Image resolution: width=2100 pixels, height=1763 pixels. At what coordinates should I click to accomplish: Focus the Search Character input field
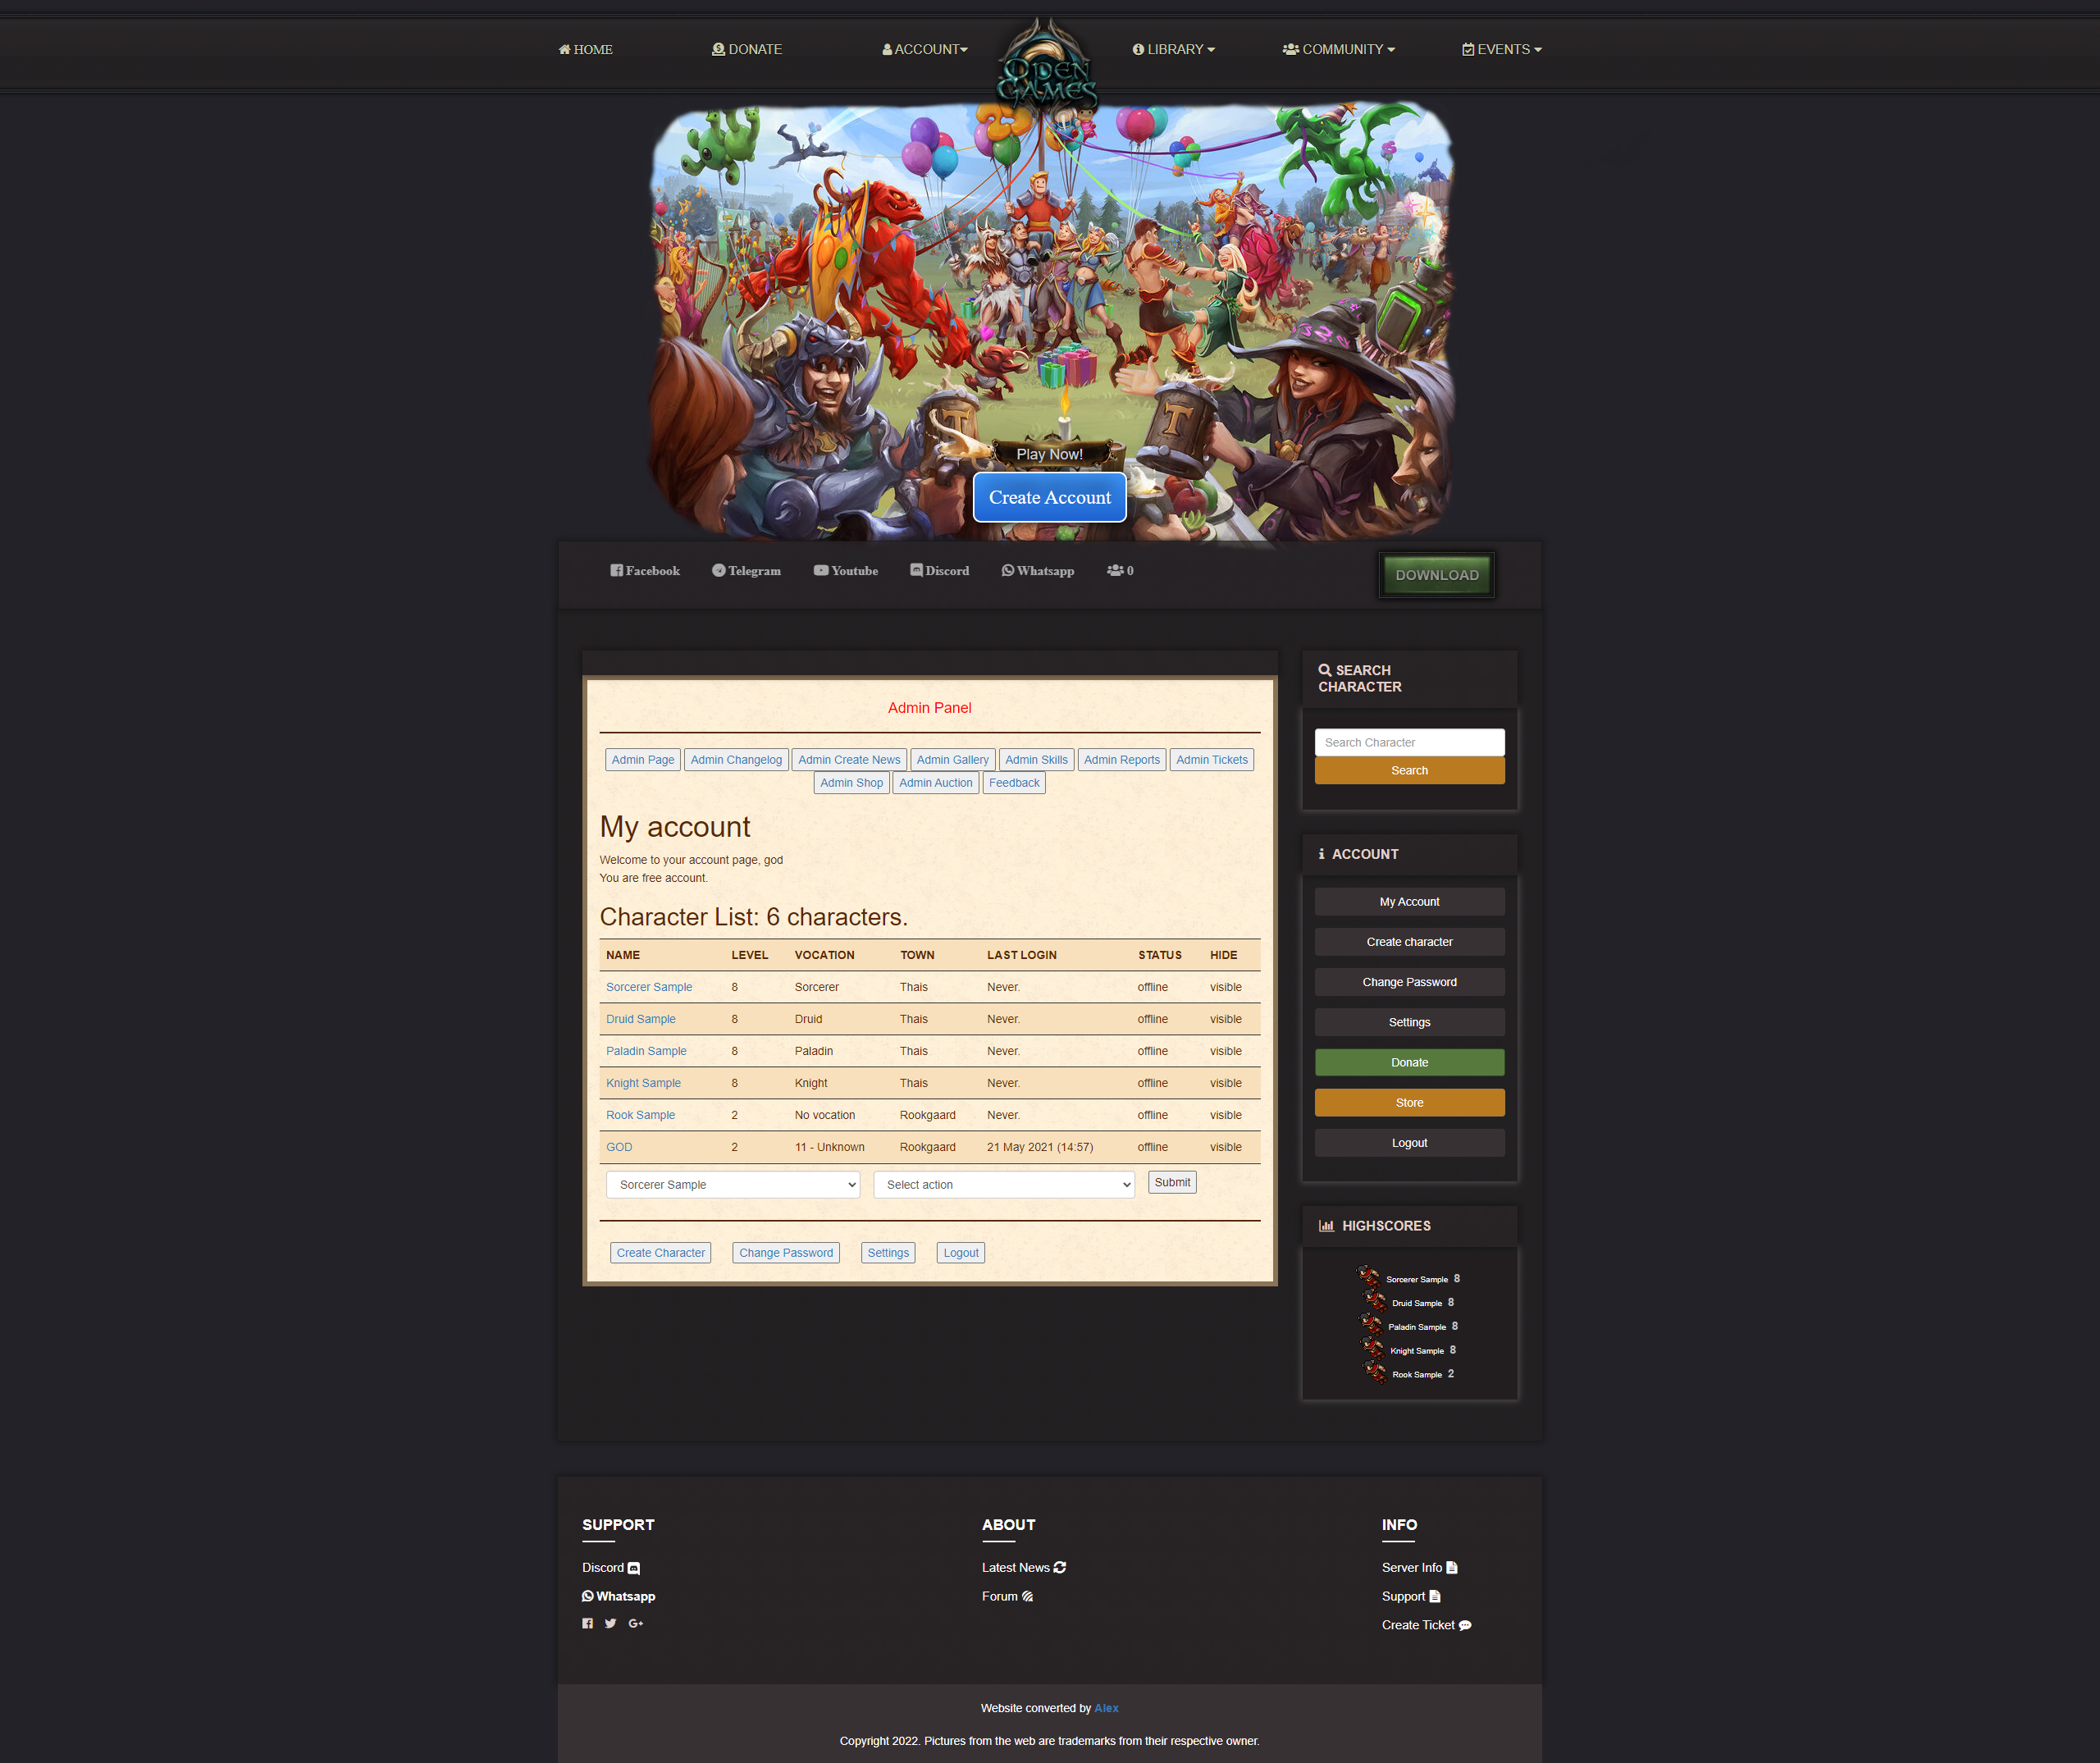tap(1410, 742)
